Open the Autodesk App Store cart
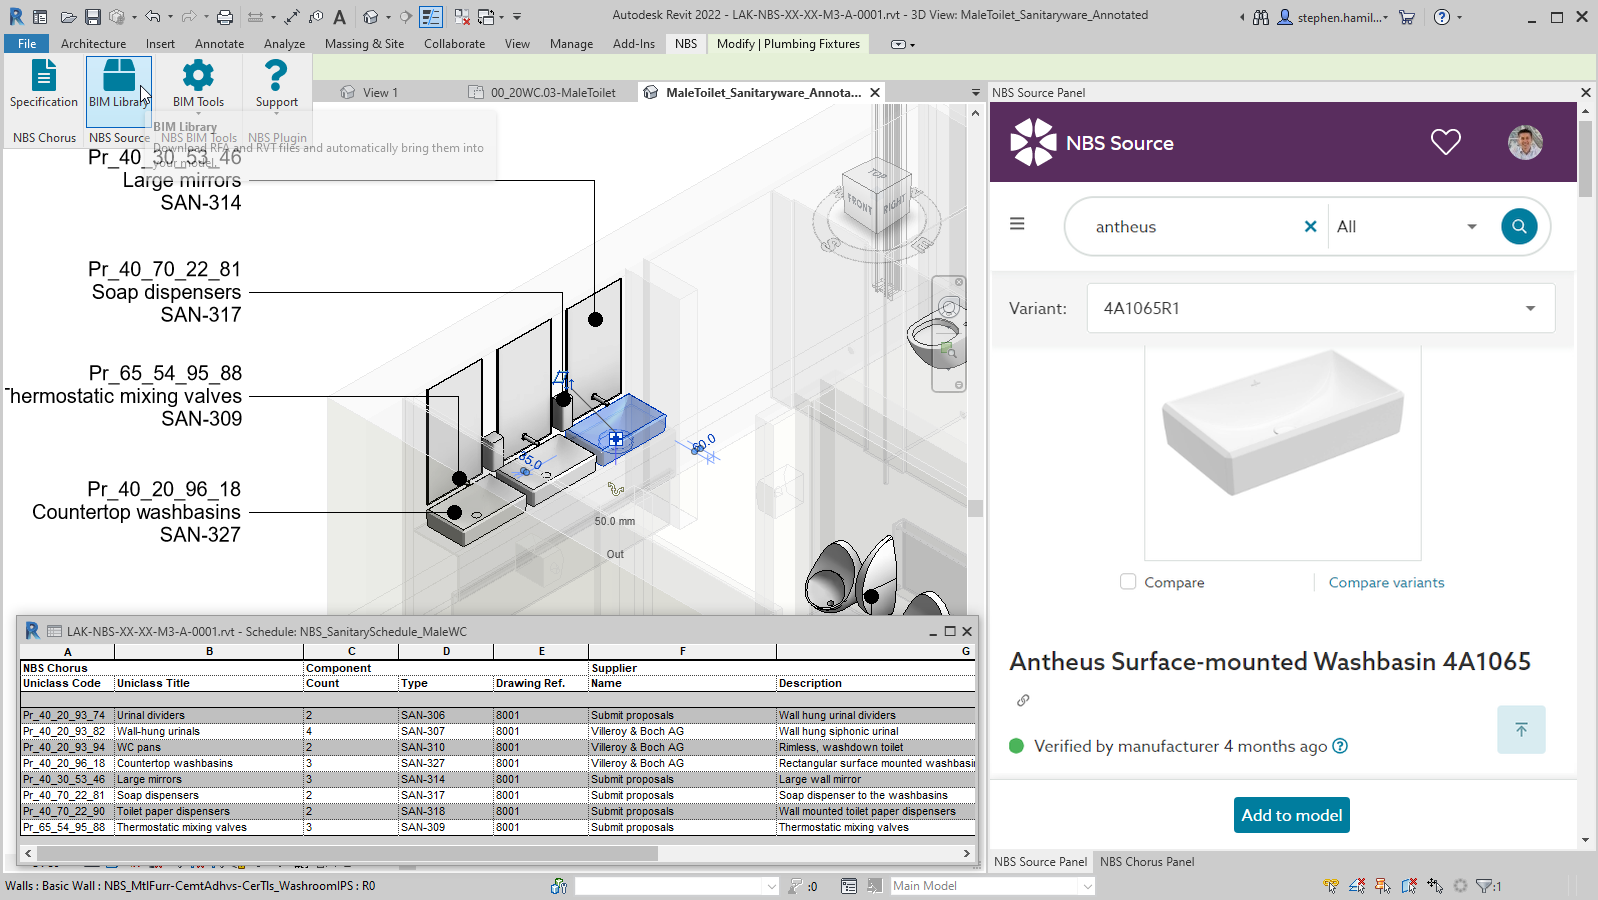The image size is (1598, 900). (x=1407, y=17)
